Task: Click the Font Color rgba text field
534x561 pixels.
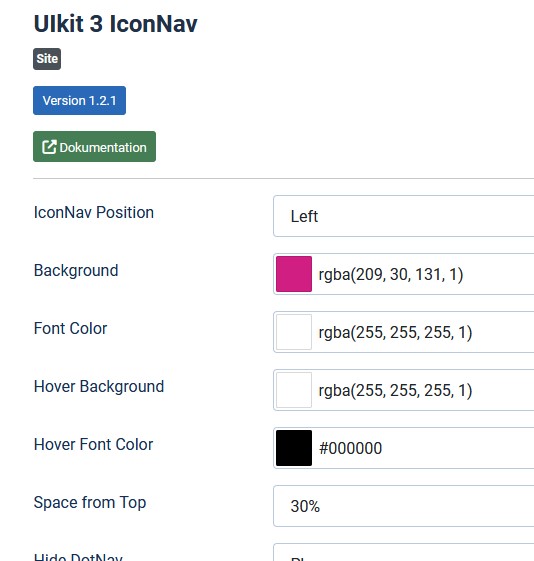Action: (x=424, y=332)
